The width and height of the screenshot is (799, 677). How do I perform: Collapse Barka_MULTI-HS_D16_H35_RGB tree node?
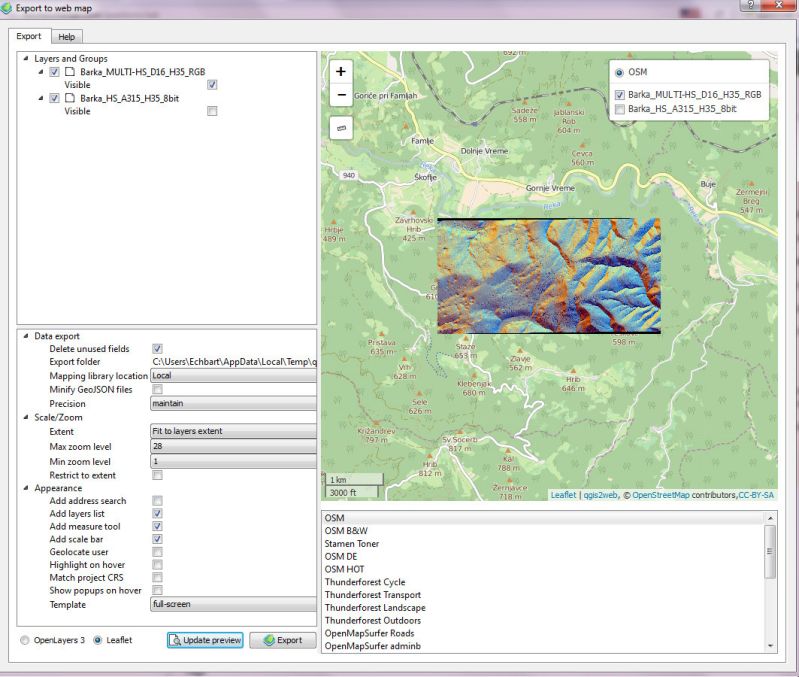[x=41, y=72]
